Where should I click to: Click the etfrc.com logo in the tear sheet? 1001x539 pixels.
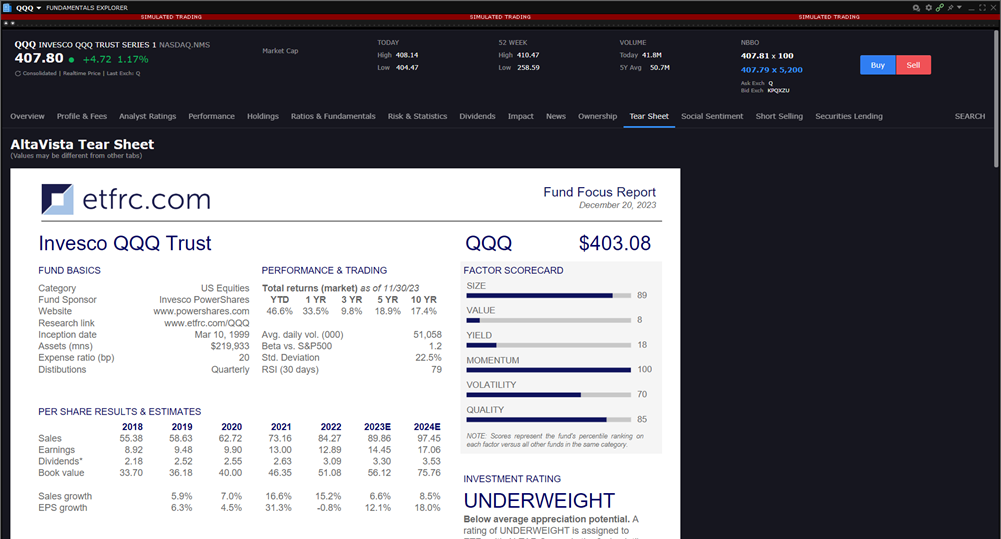[126, 199]
